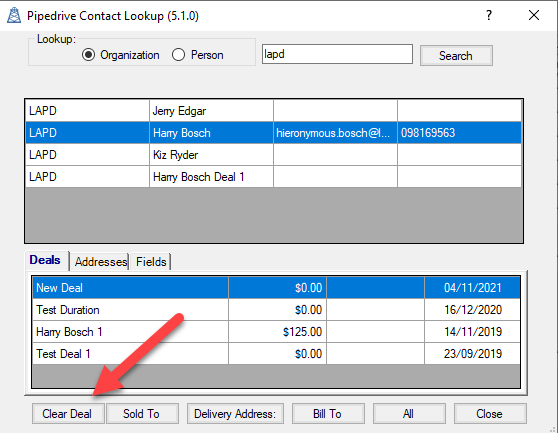Click the Search button
This screenshot has height=433, width=558.
tap(456, 56)
